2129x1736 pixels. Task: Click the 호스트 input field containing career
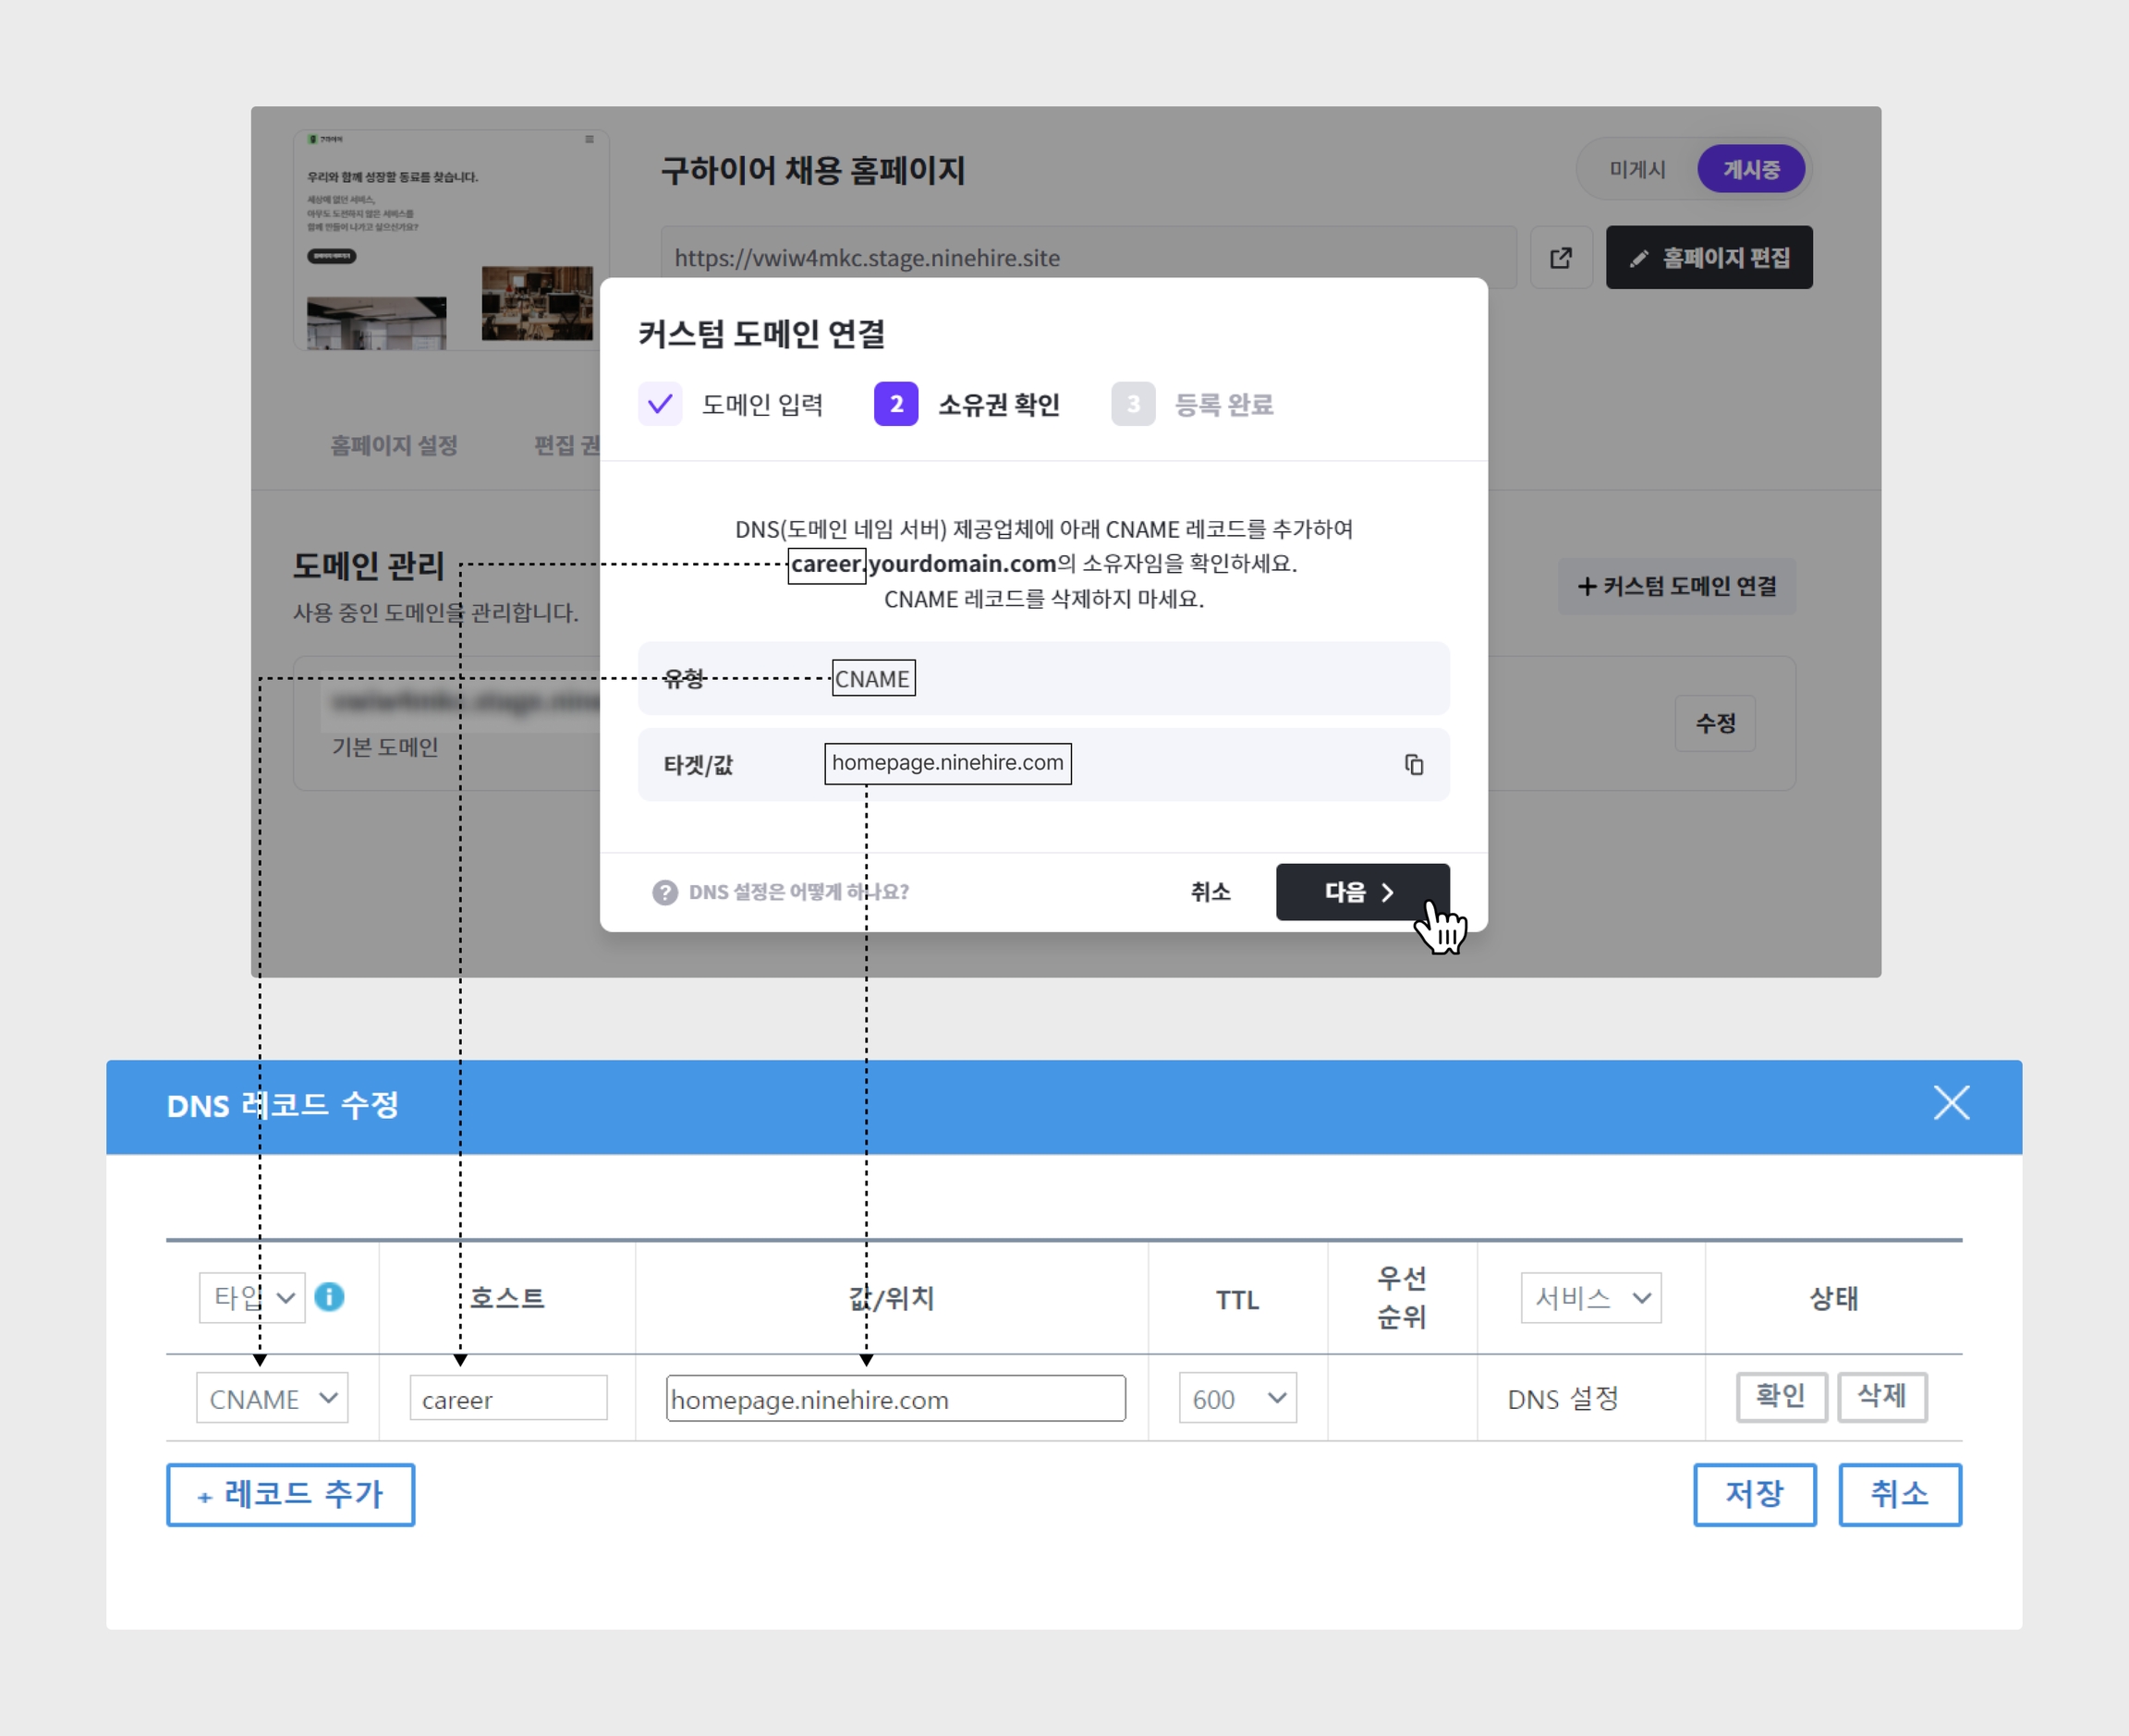click(x=508, y=1398)
